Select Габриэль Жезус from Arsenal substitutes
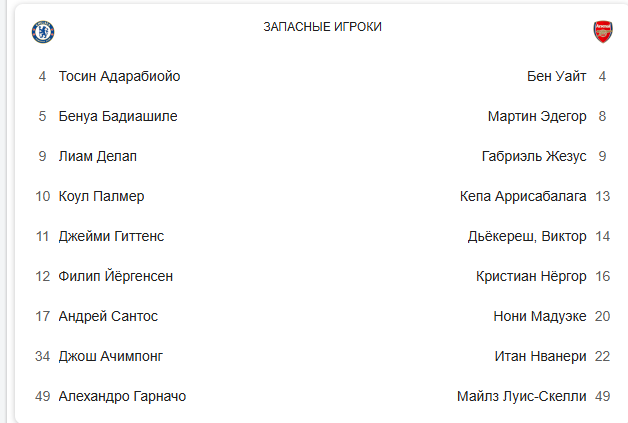Image resolution: width=628 pixels, height=423 pixels. pyautogui.click(x=534, y=156)
